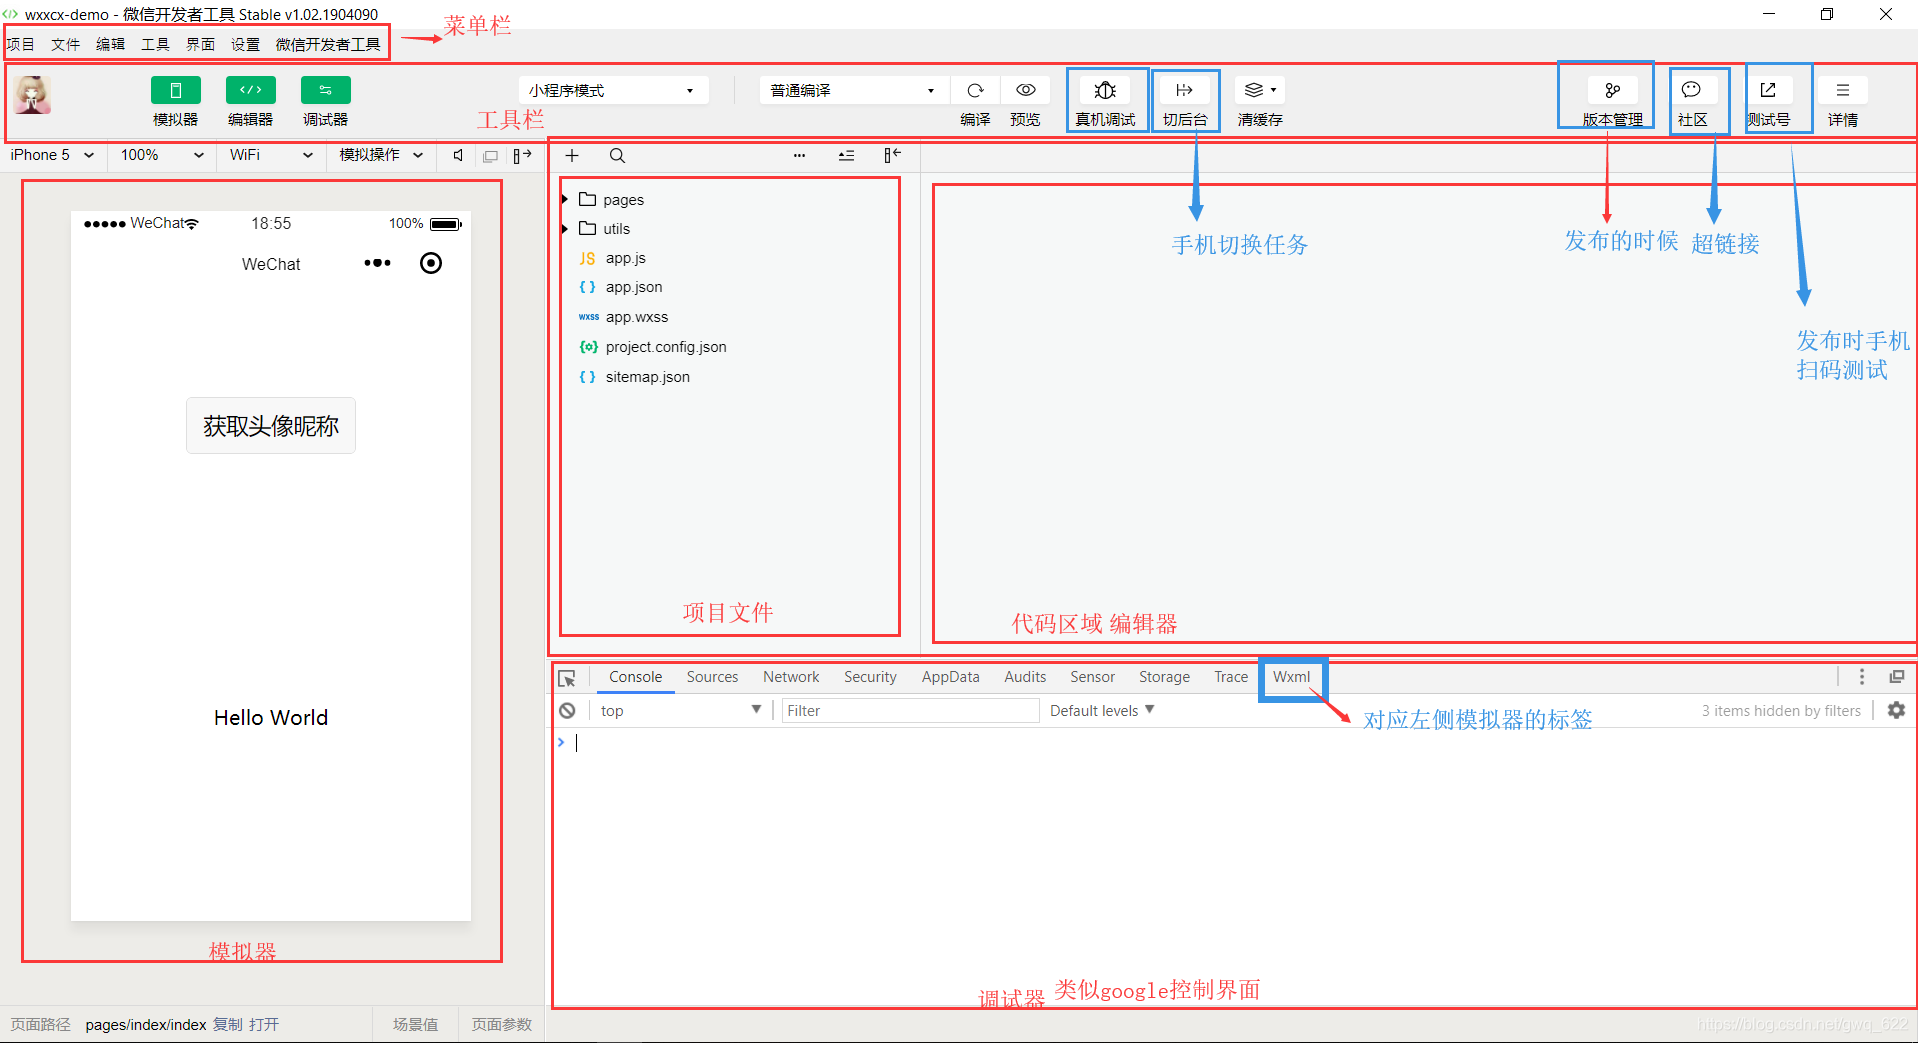Toggle the 模拟器 simulator panel button
The width and height of the screenshot is (1918, 1043).
point(175,90)
